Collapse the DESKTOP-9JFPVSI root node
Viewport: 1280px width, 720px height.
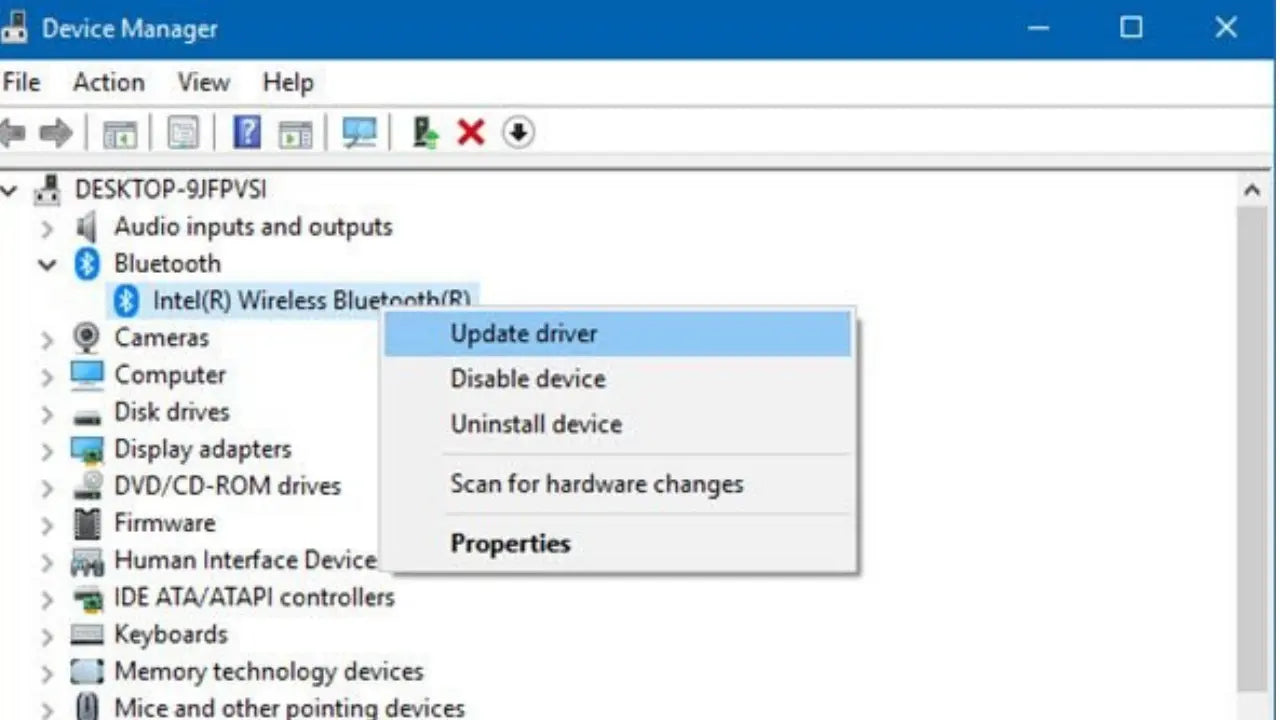pyautogui.click(x=9, y=189)
